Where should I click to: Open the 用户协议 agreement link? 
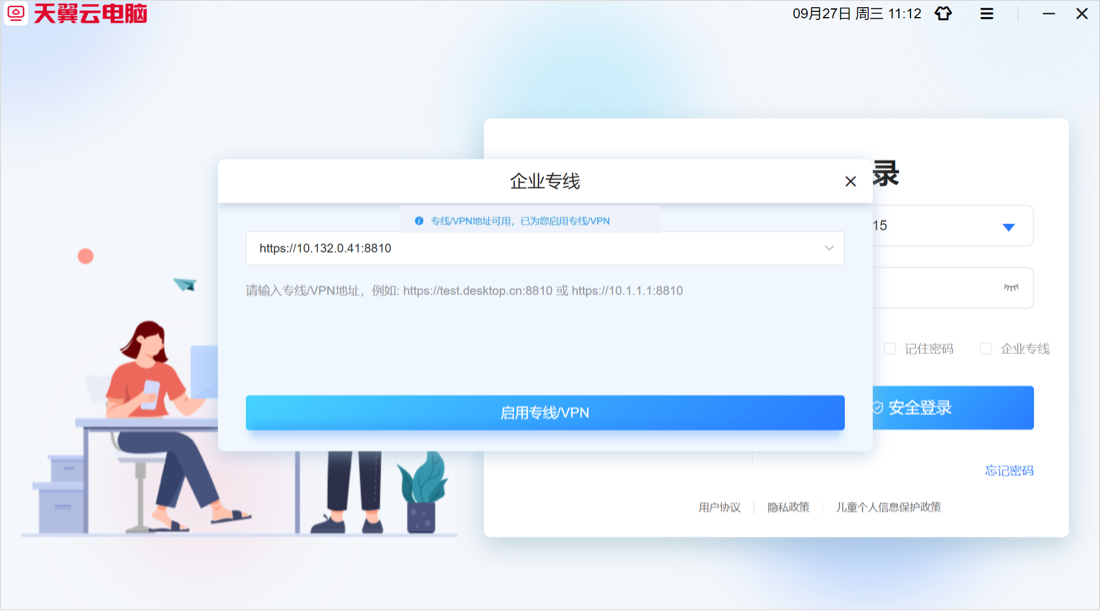[x=718, y=507]
